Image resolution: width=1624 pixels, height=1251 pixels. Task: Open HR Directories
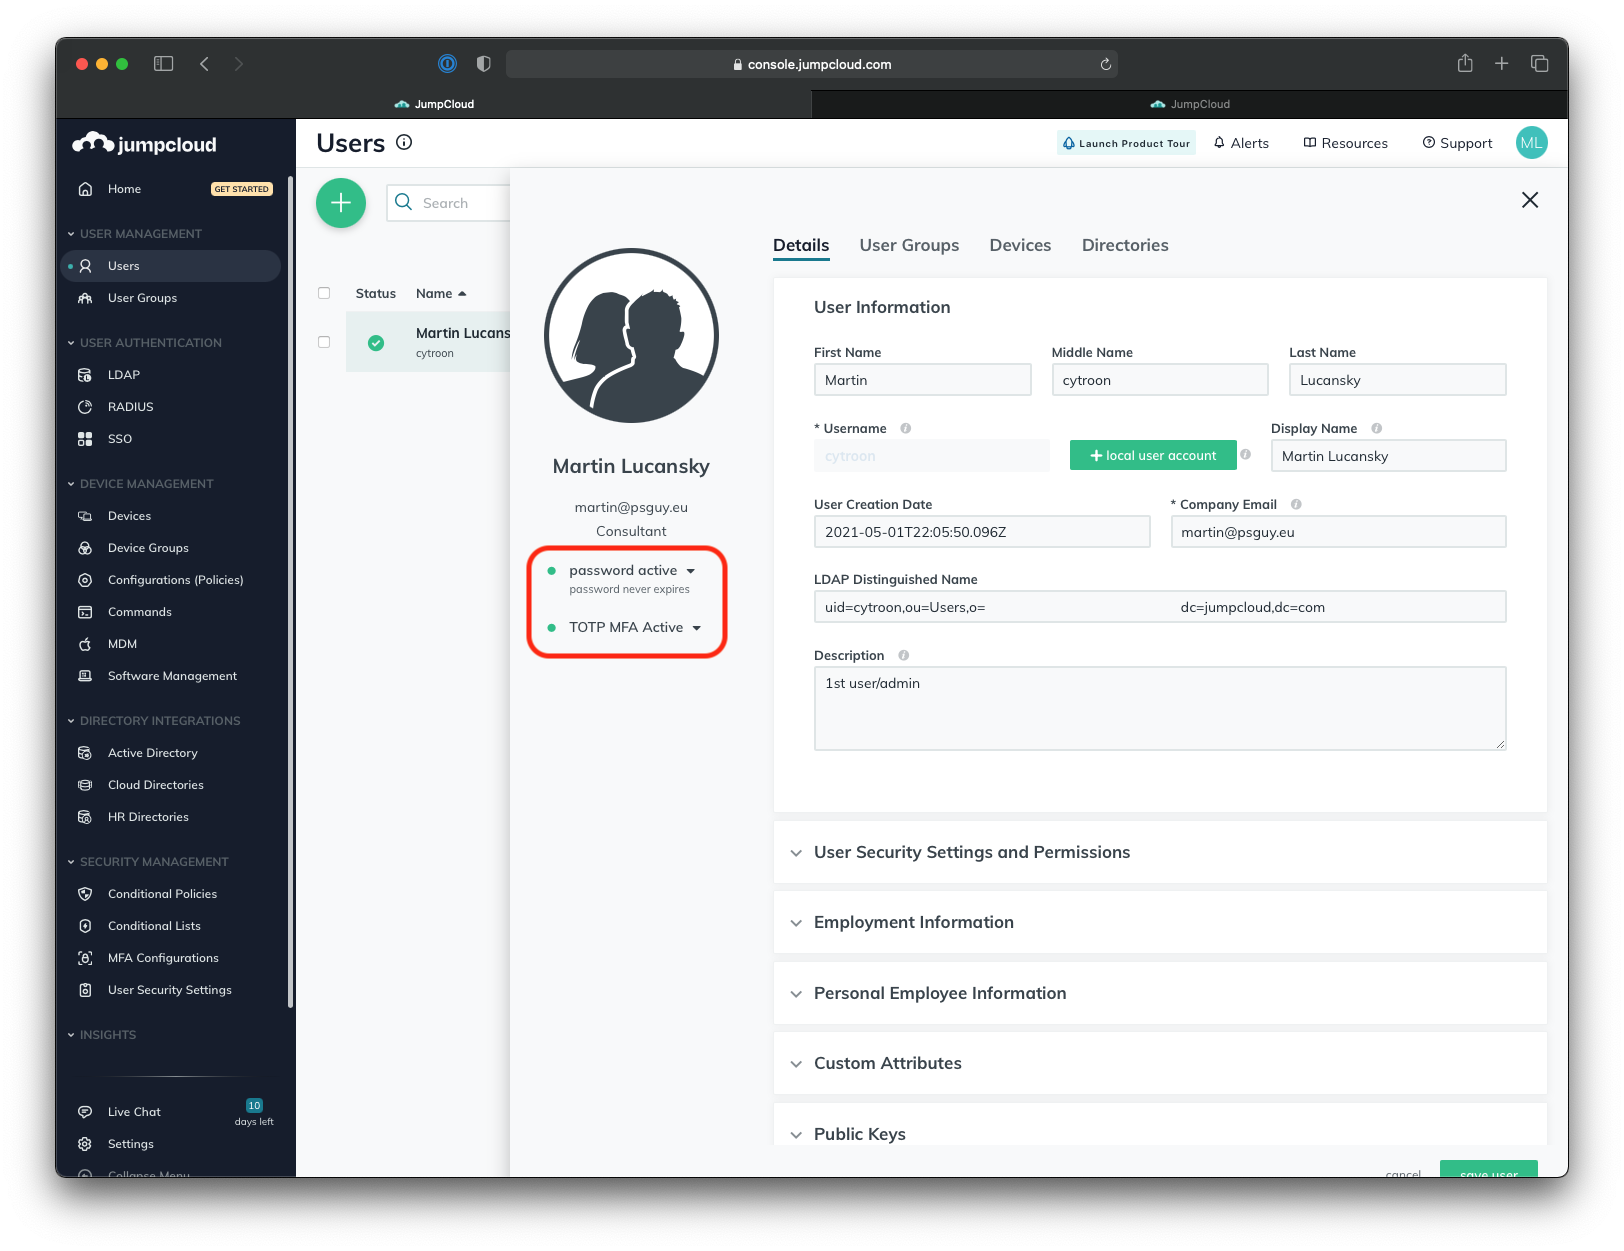(148, 817)
